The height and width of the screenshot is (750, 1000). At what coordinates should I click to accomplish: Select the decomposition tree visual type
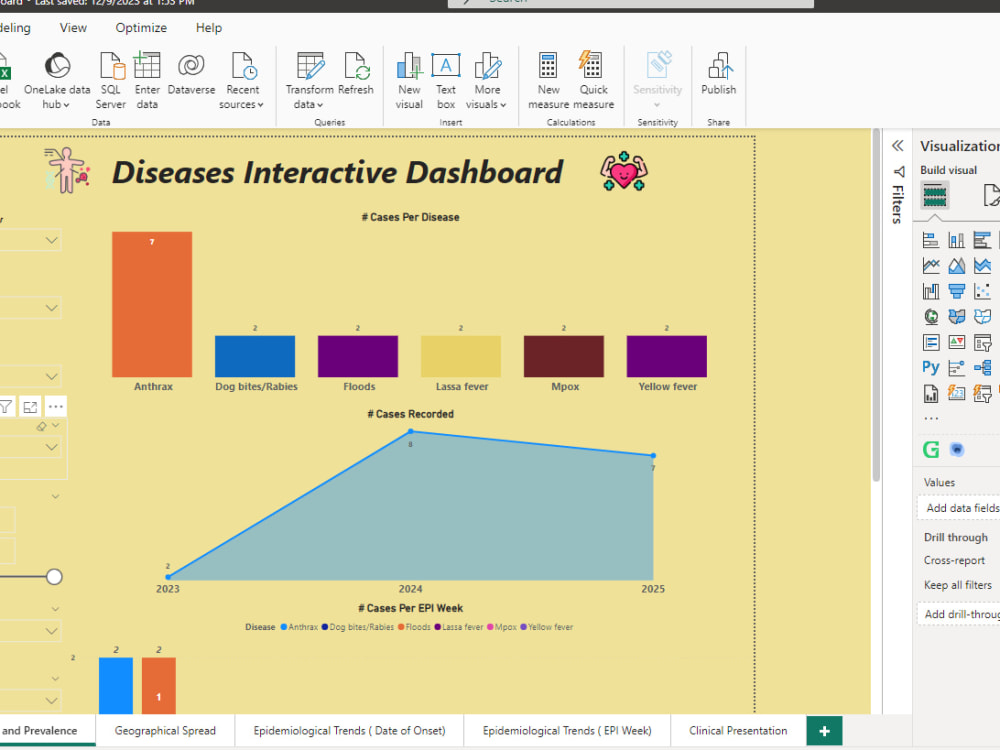[982, 368]
